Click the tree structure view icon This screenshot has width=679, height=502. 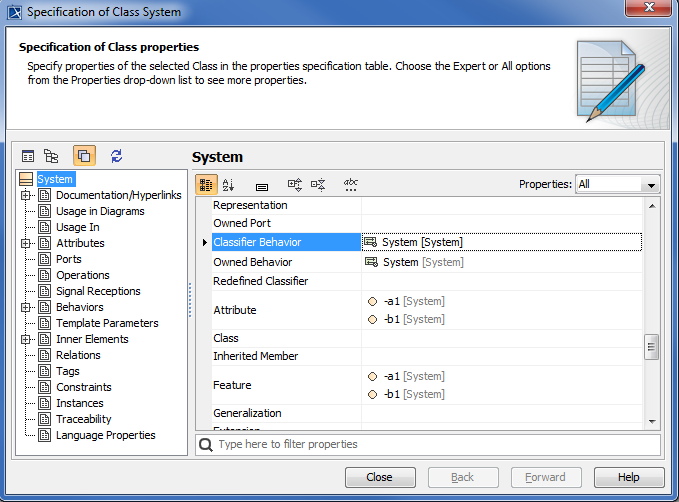click(51, 156)
